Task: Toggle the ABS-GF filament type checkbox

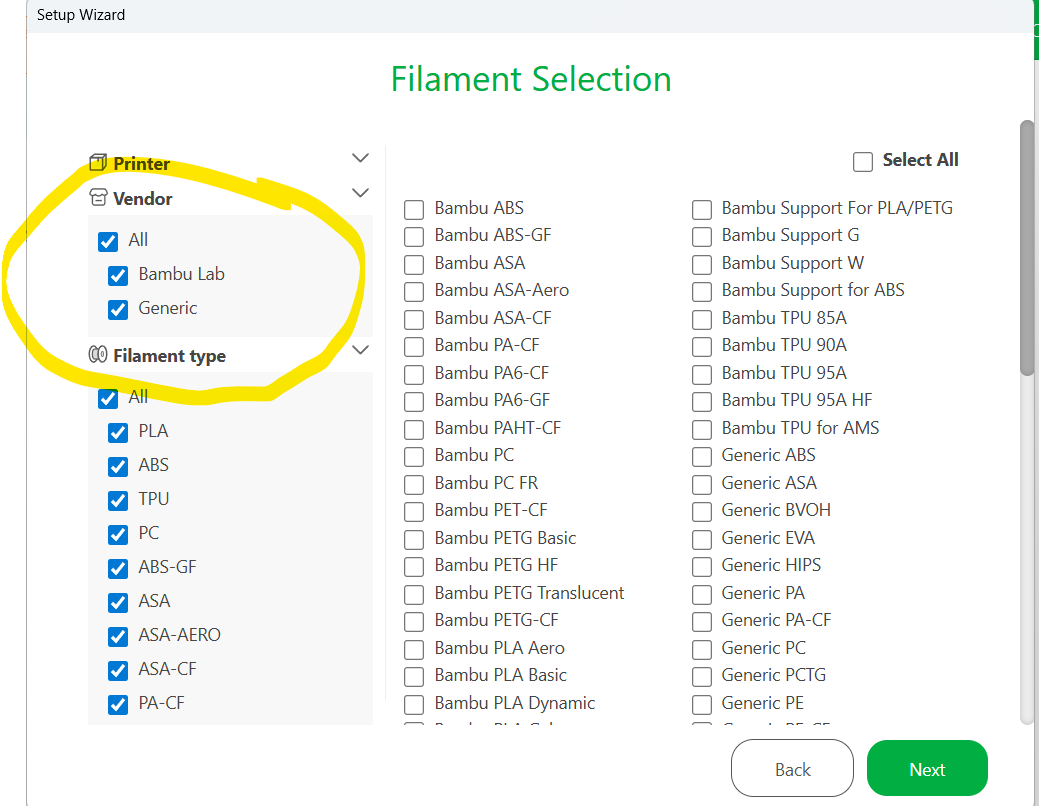Action: [118, 569]
